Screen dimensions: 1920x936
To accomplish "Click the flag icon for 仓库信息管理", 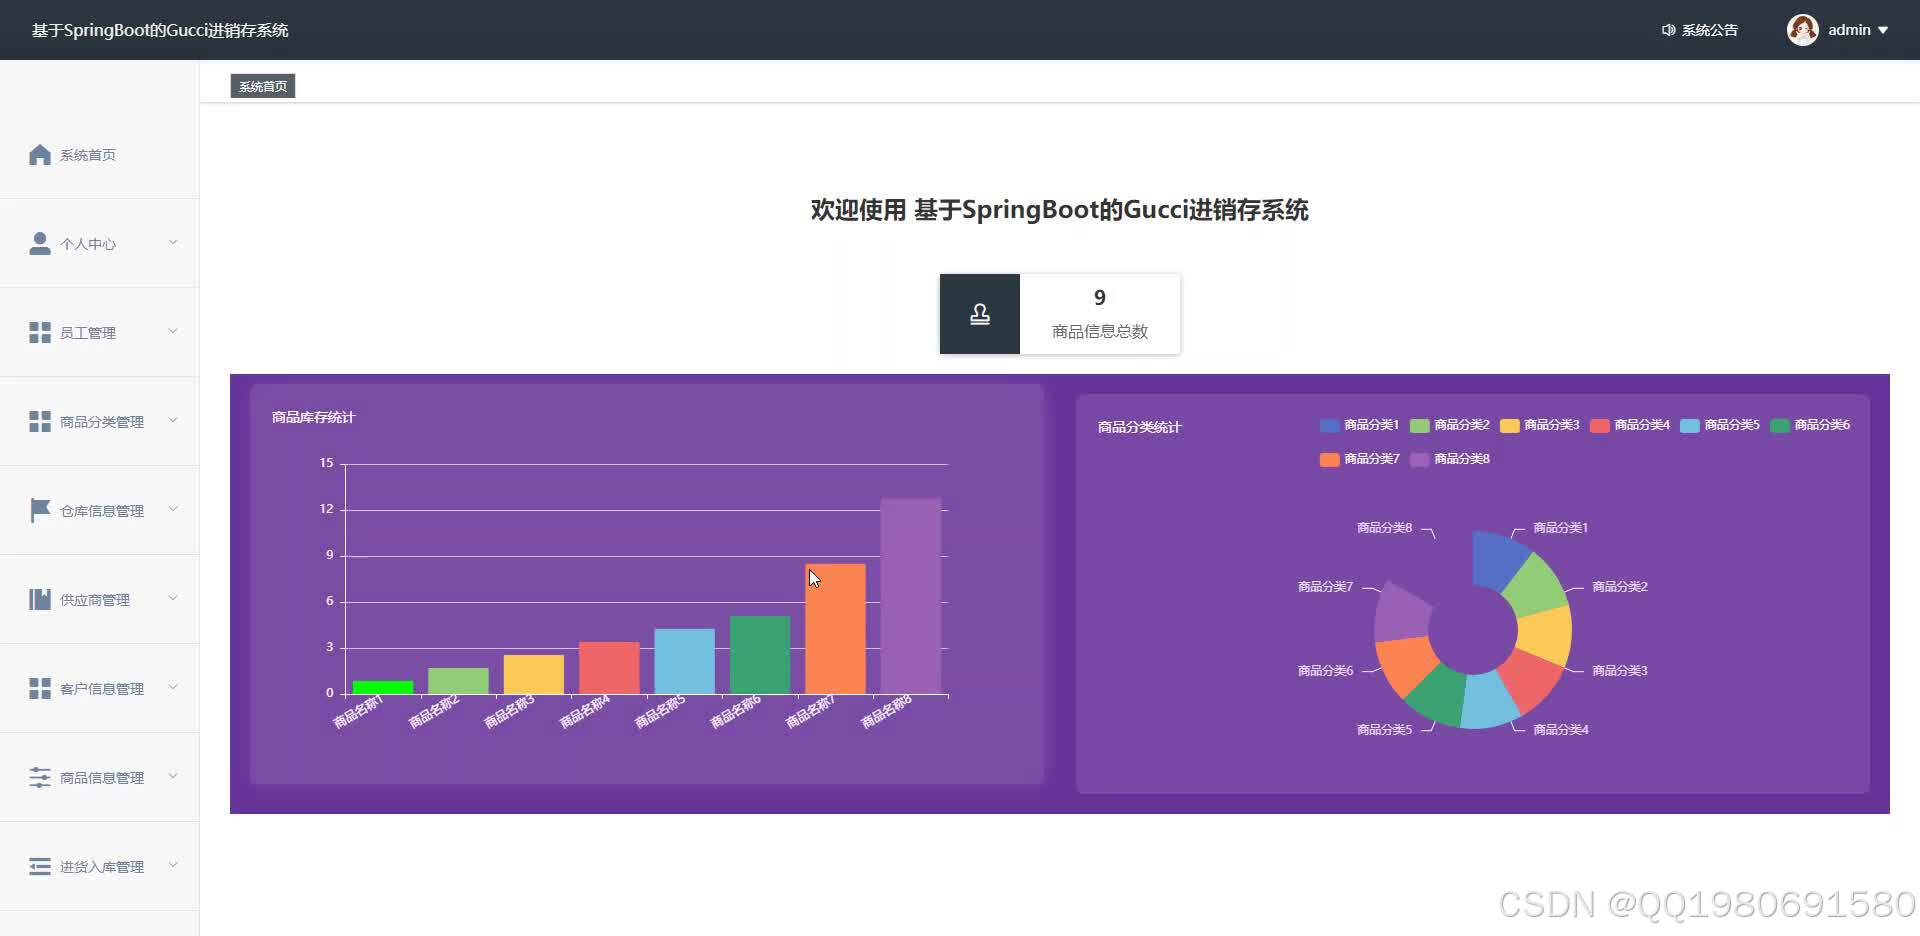I will pyautogui.click(x=40, y=511).
